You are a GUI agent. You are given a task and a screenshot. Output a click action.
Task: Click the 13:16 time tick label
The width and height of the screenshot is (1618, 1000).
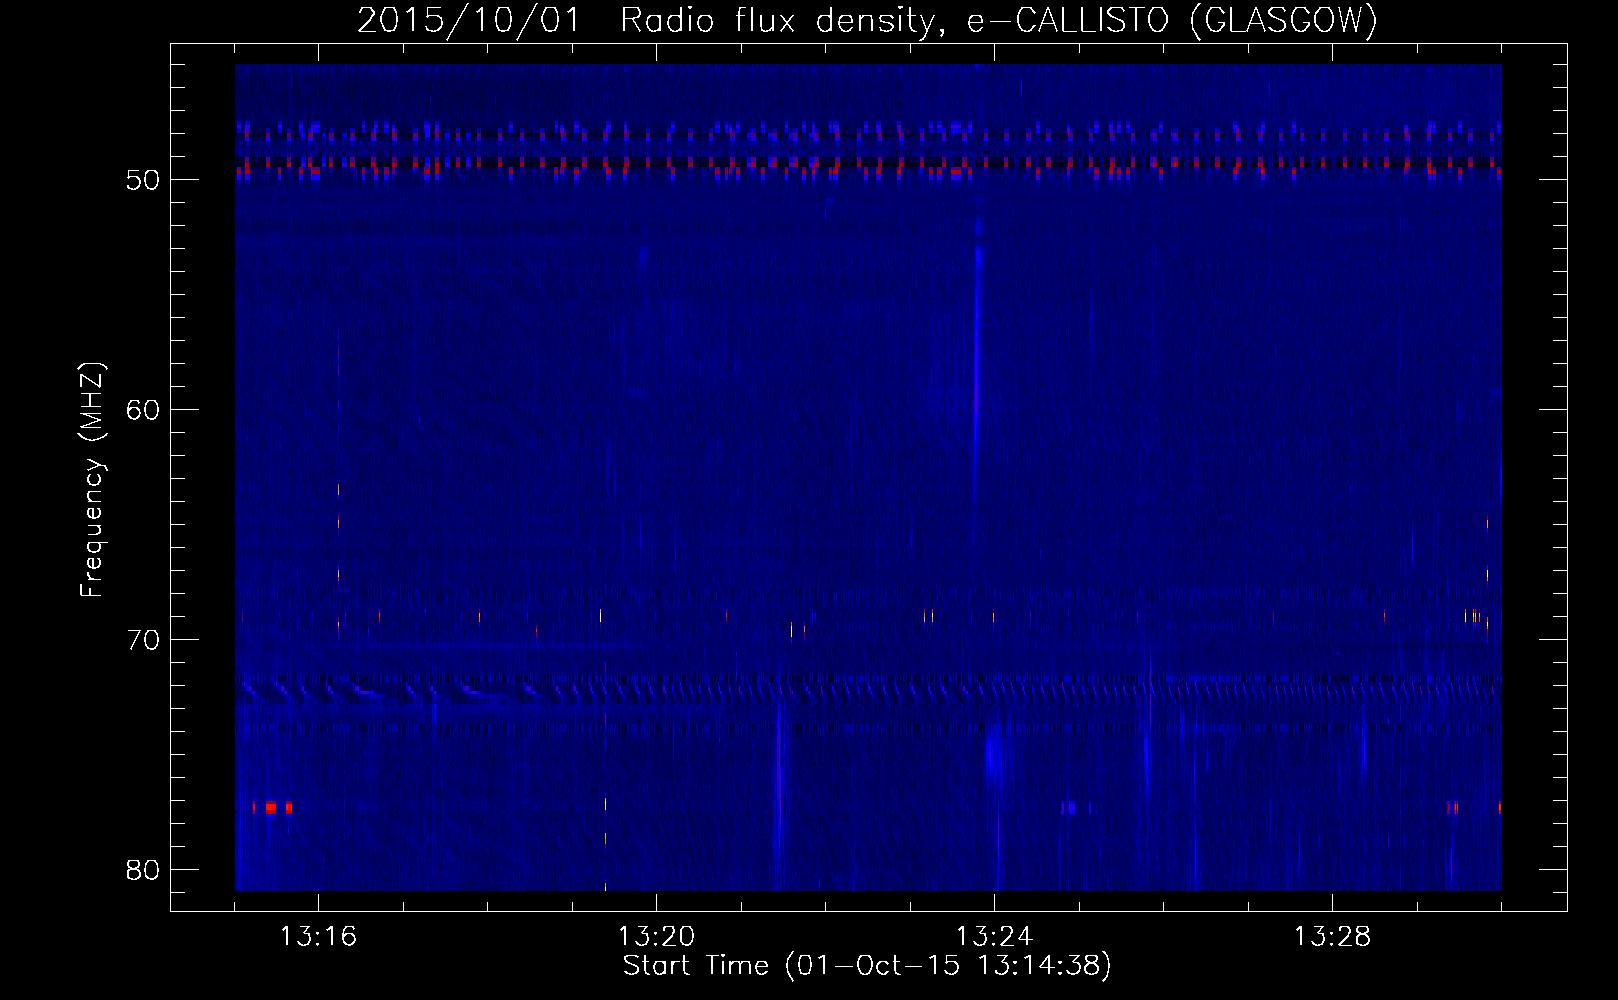pyautogui.click(x=318, y=937)
